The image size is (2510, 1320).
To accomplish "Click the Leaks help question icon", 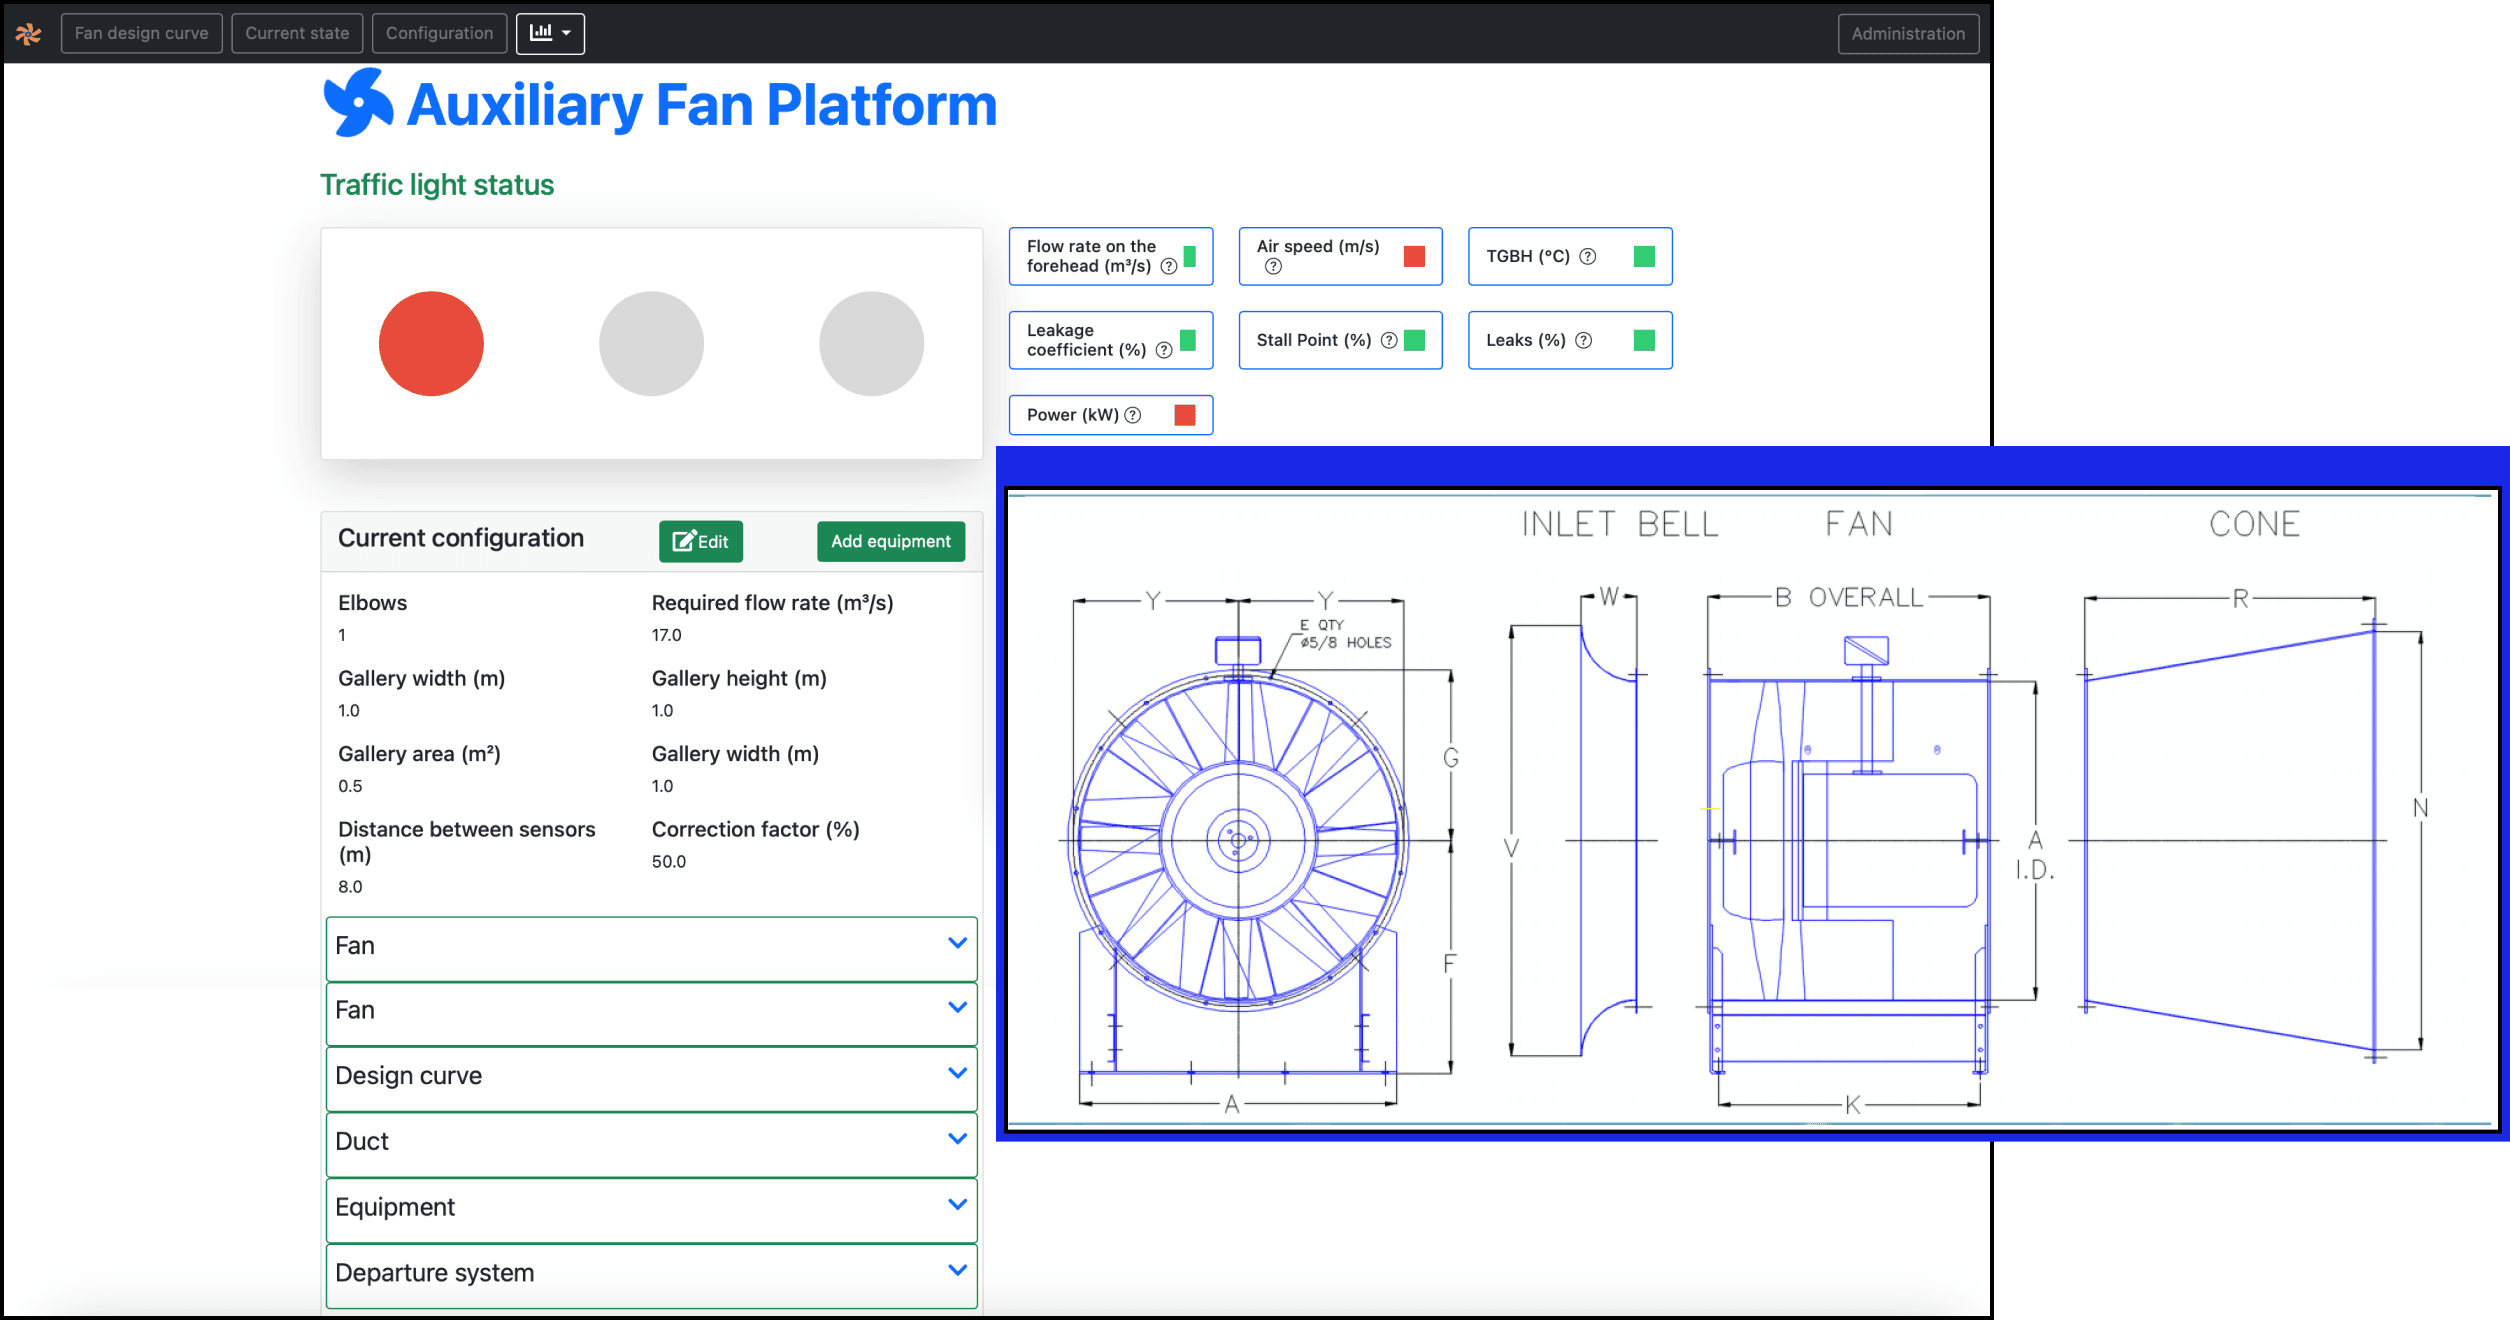I will click(1584, 340).
